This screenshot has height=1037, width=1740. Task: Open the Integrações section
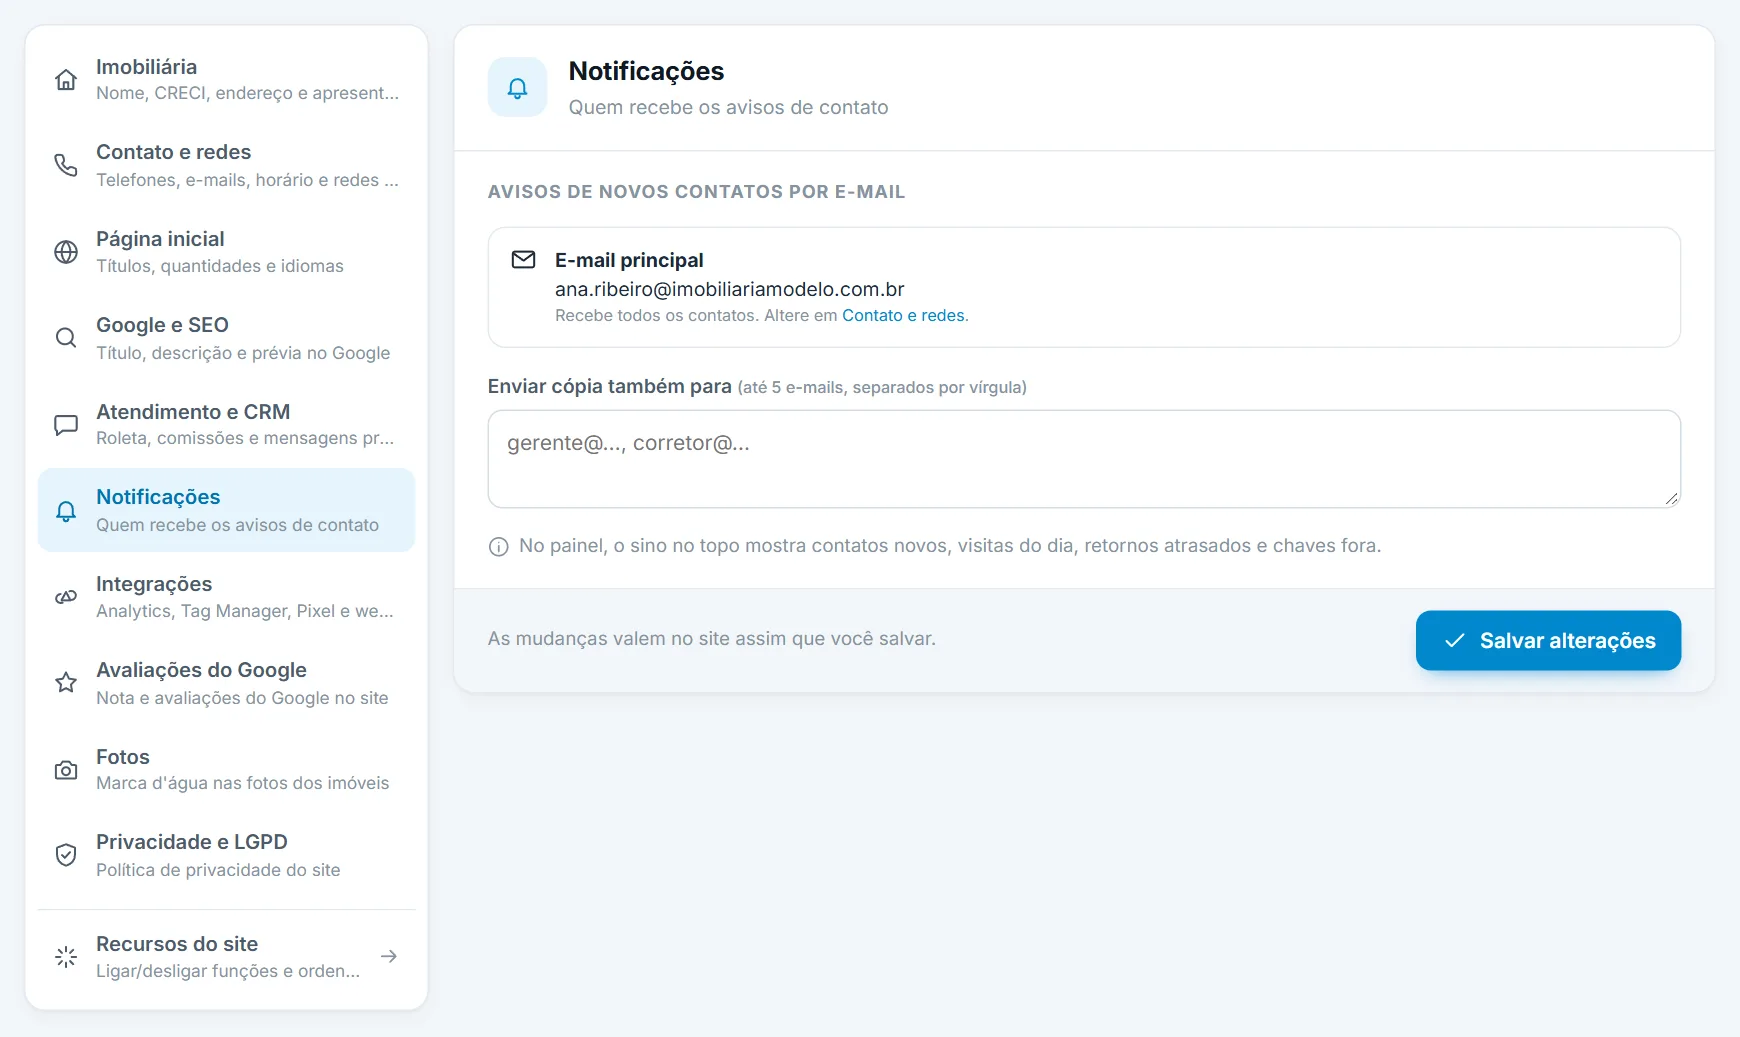[x=226, y=597]
